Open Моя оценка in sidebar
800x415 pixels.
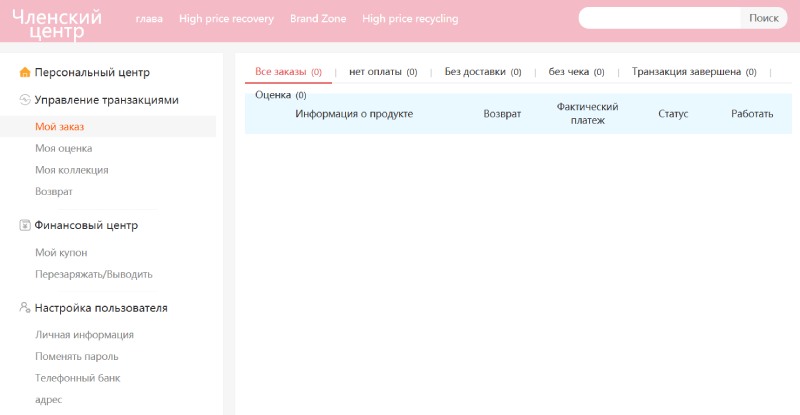[x=63, y=148]
